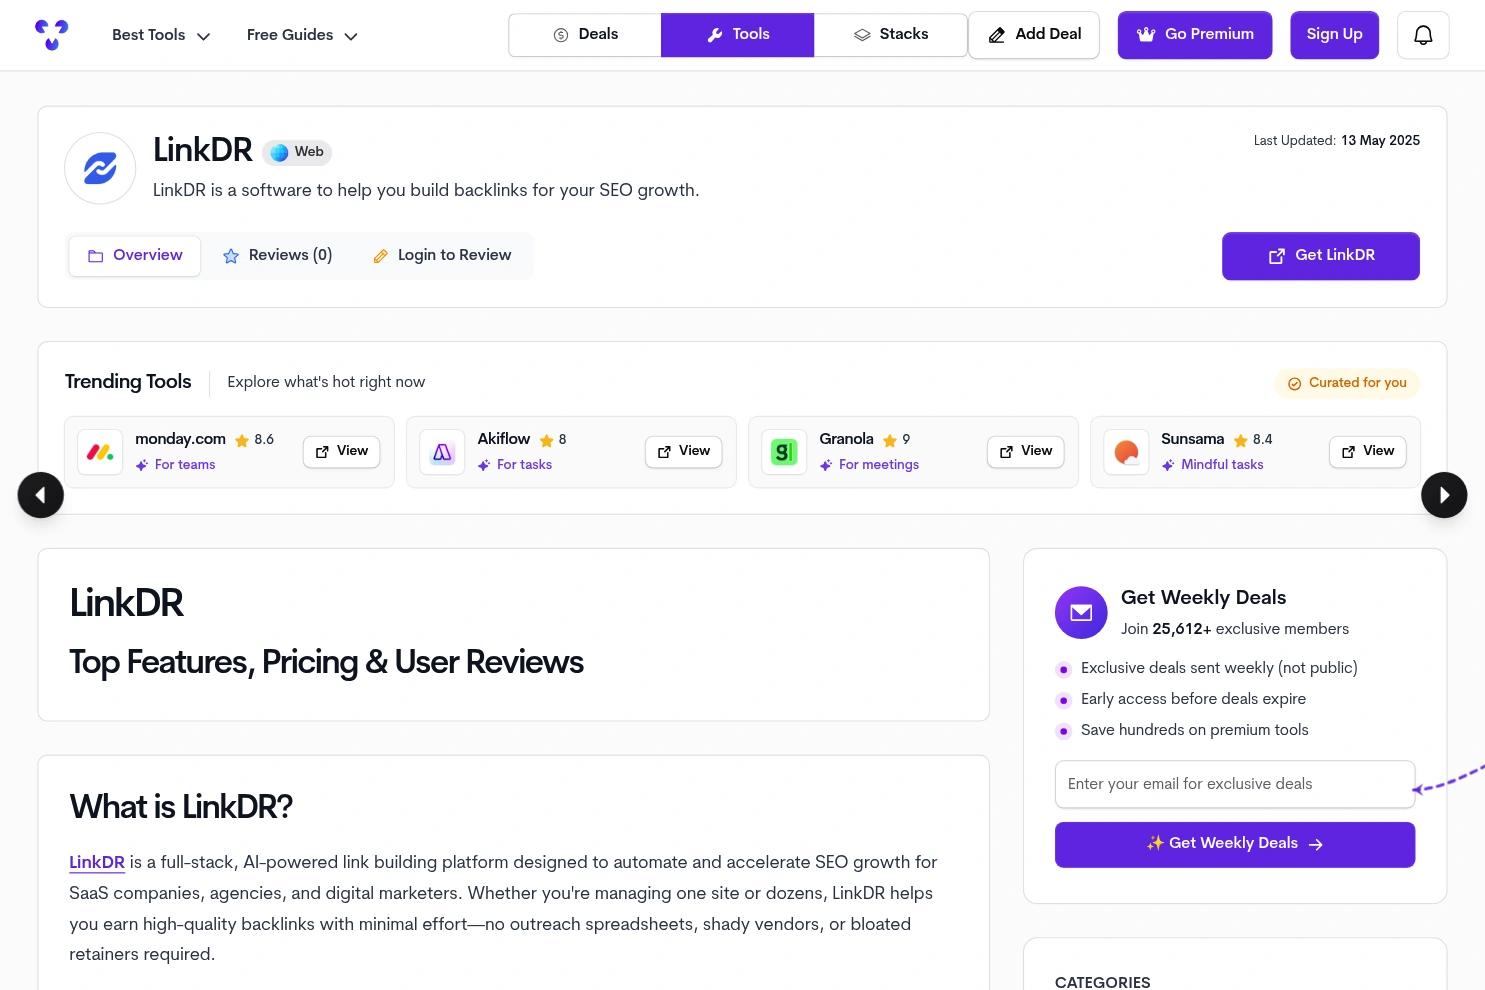The image size is (1485, 990).
Task: Click the Add Deal button
Action: [1033, 35]
